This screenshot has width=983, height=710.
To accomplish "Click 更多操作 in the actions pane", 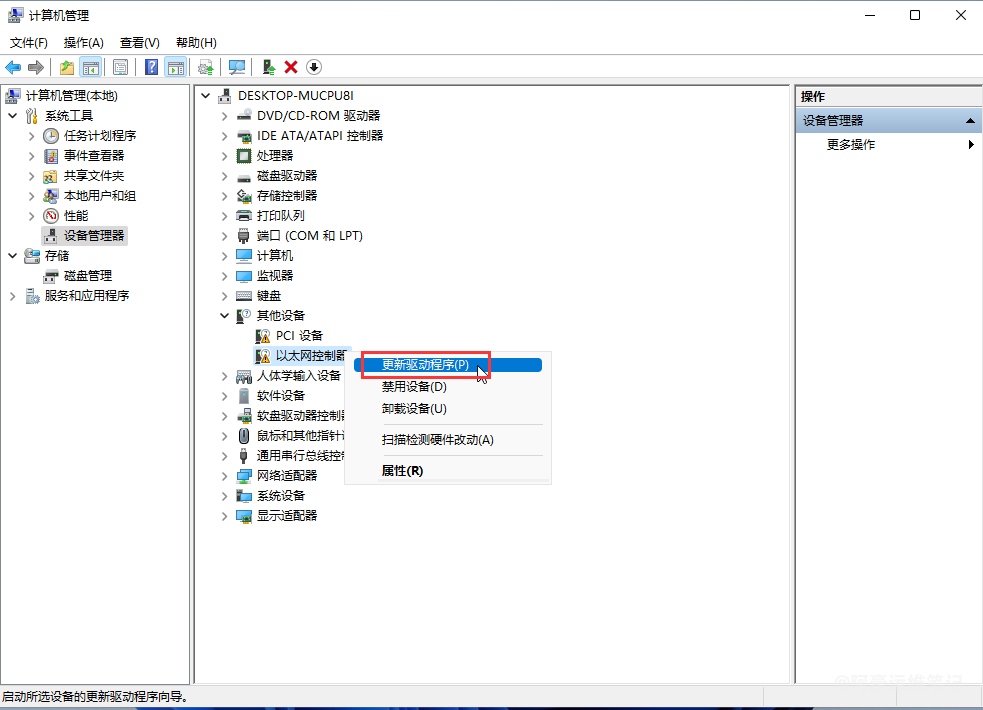I will click(x=851, y=145).
